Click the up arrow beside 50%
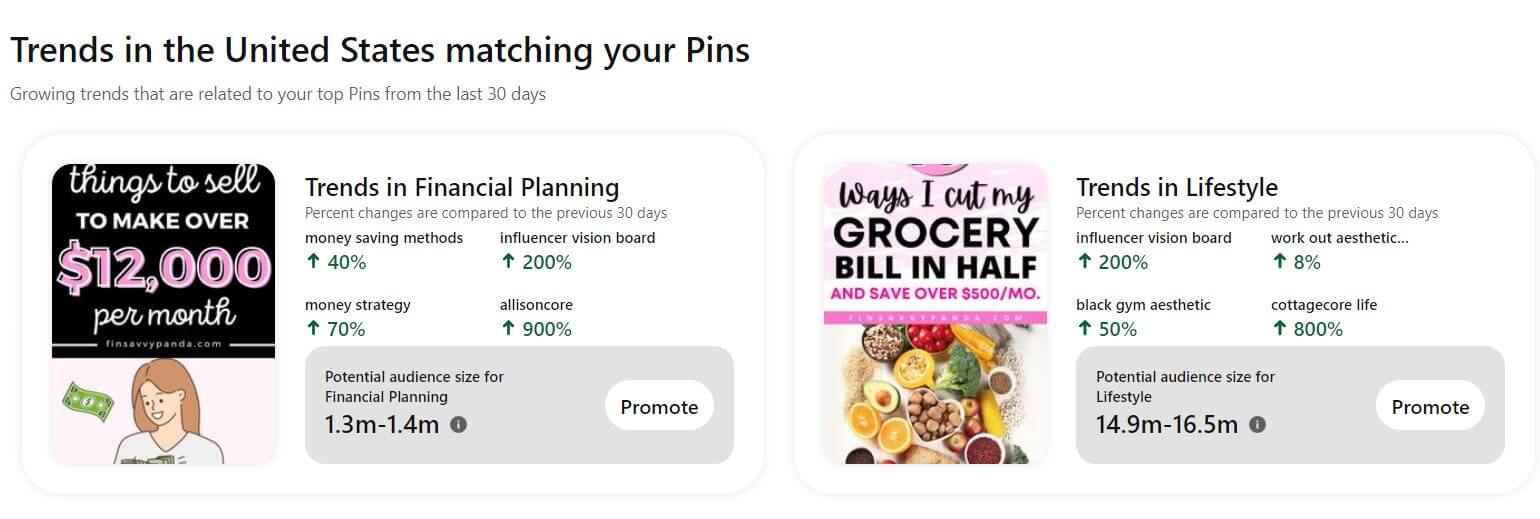This screenshot has height=519, width=1540. (x=1084, y=328)
